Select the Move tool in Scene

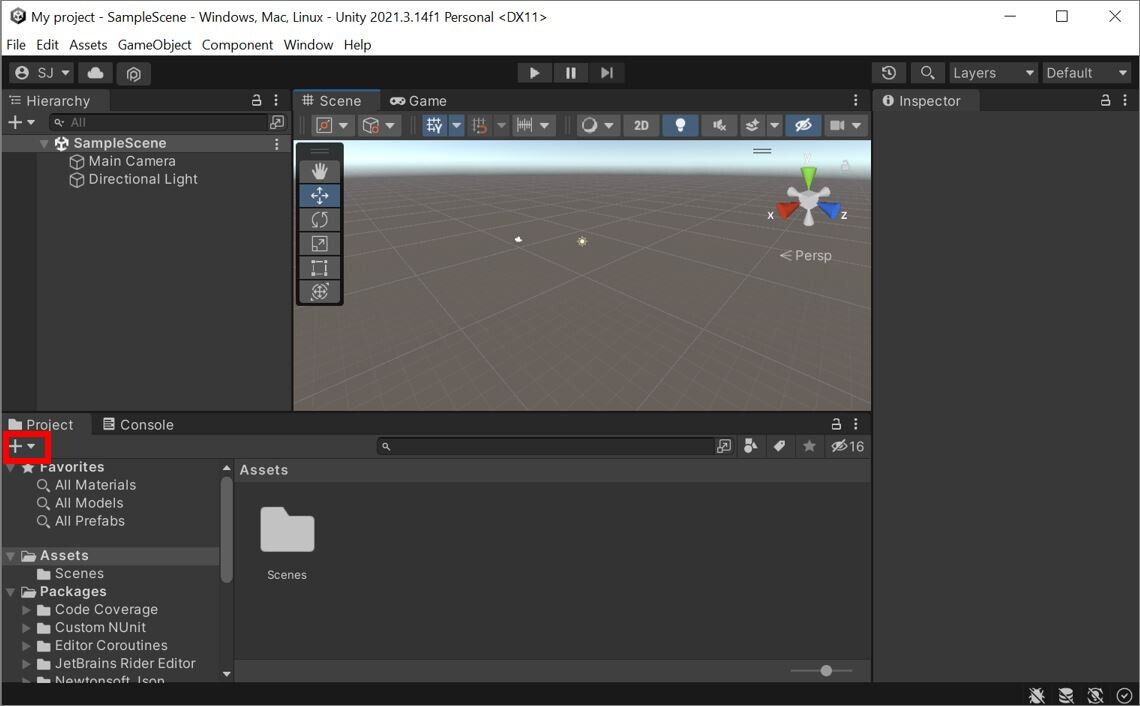tap(319, 196)
